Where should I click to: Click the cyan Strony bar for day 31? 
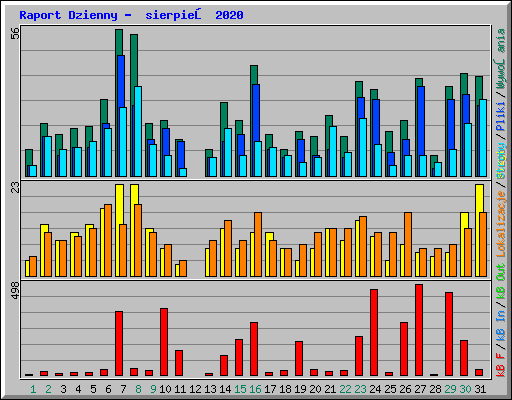[483, 138]
